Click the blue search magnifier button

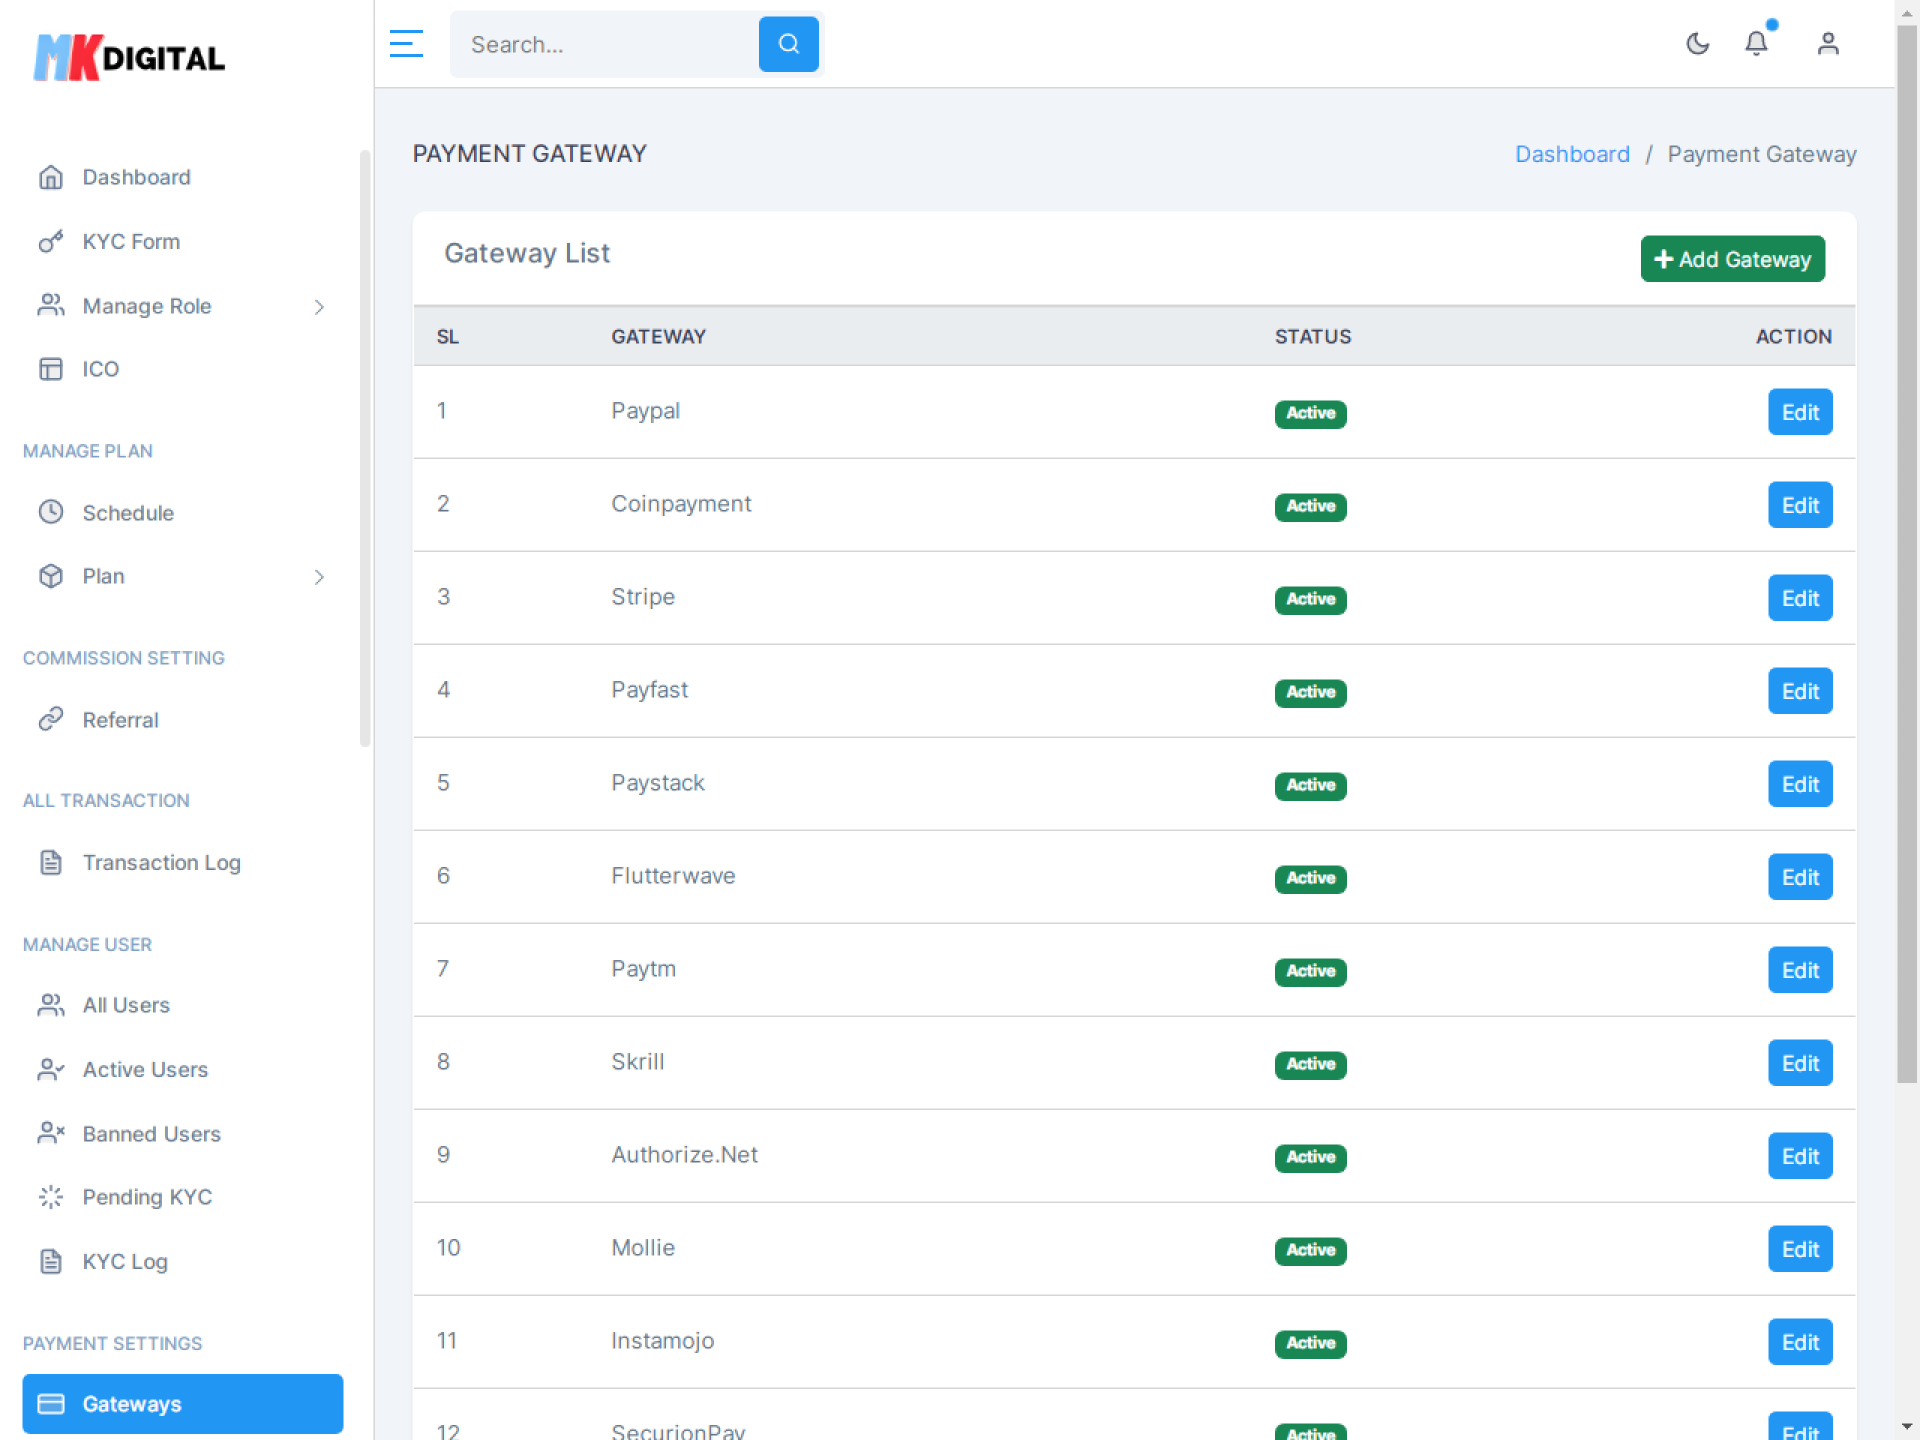pyautogui.click(x=788, y=44)
